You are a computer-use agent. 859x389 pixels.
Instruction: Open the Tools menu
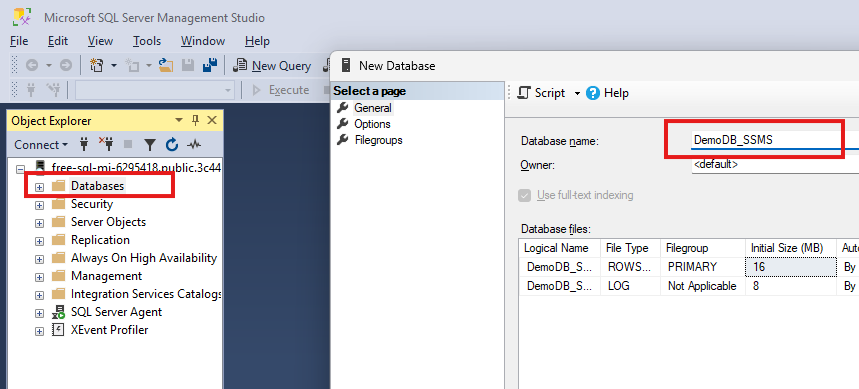(147, 41)
